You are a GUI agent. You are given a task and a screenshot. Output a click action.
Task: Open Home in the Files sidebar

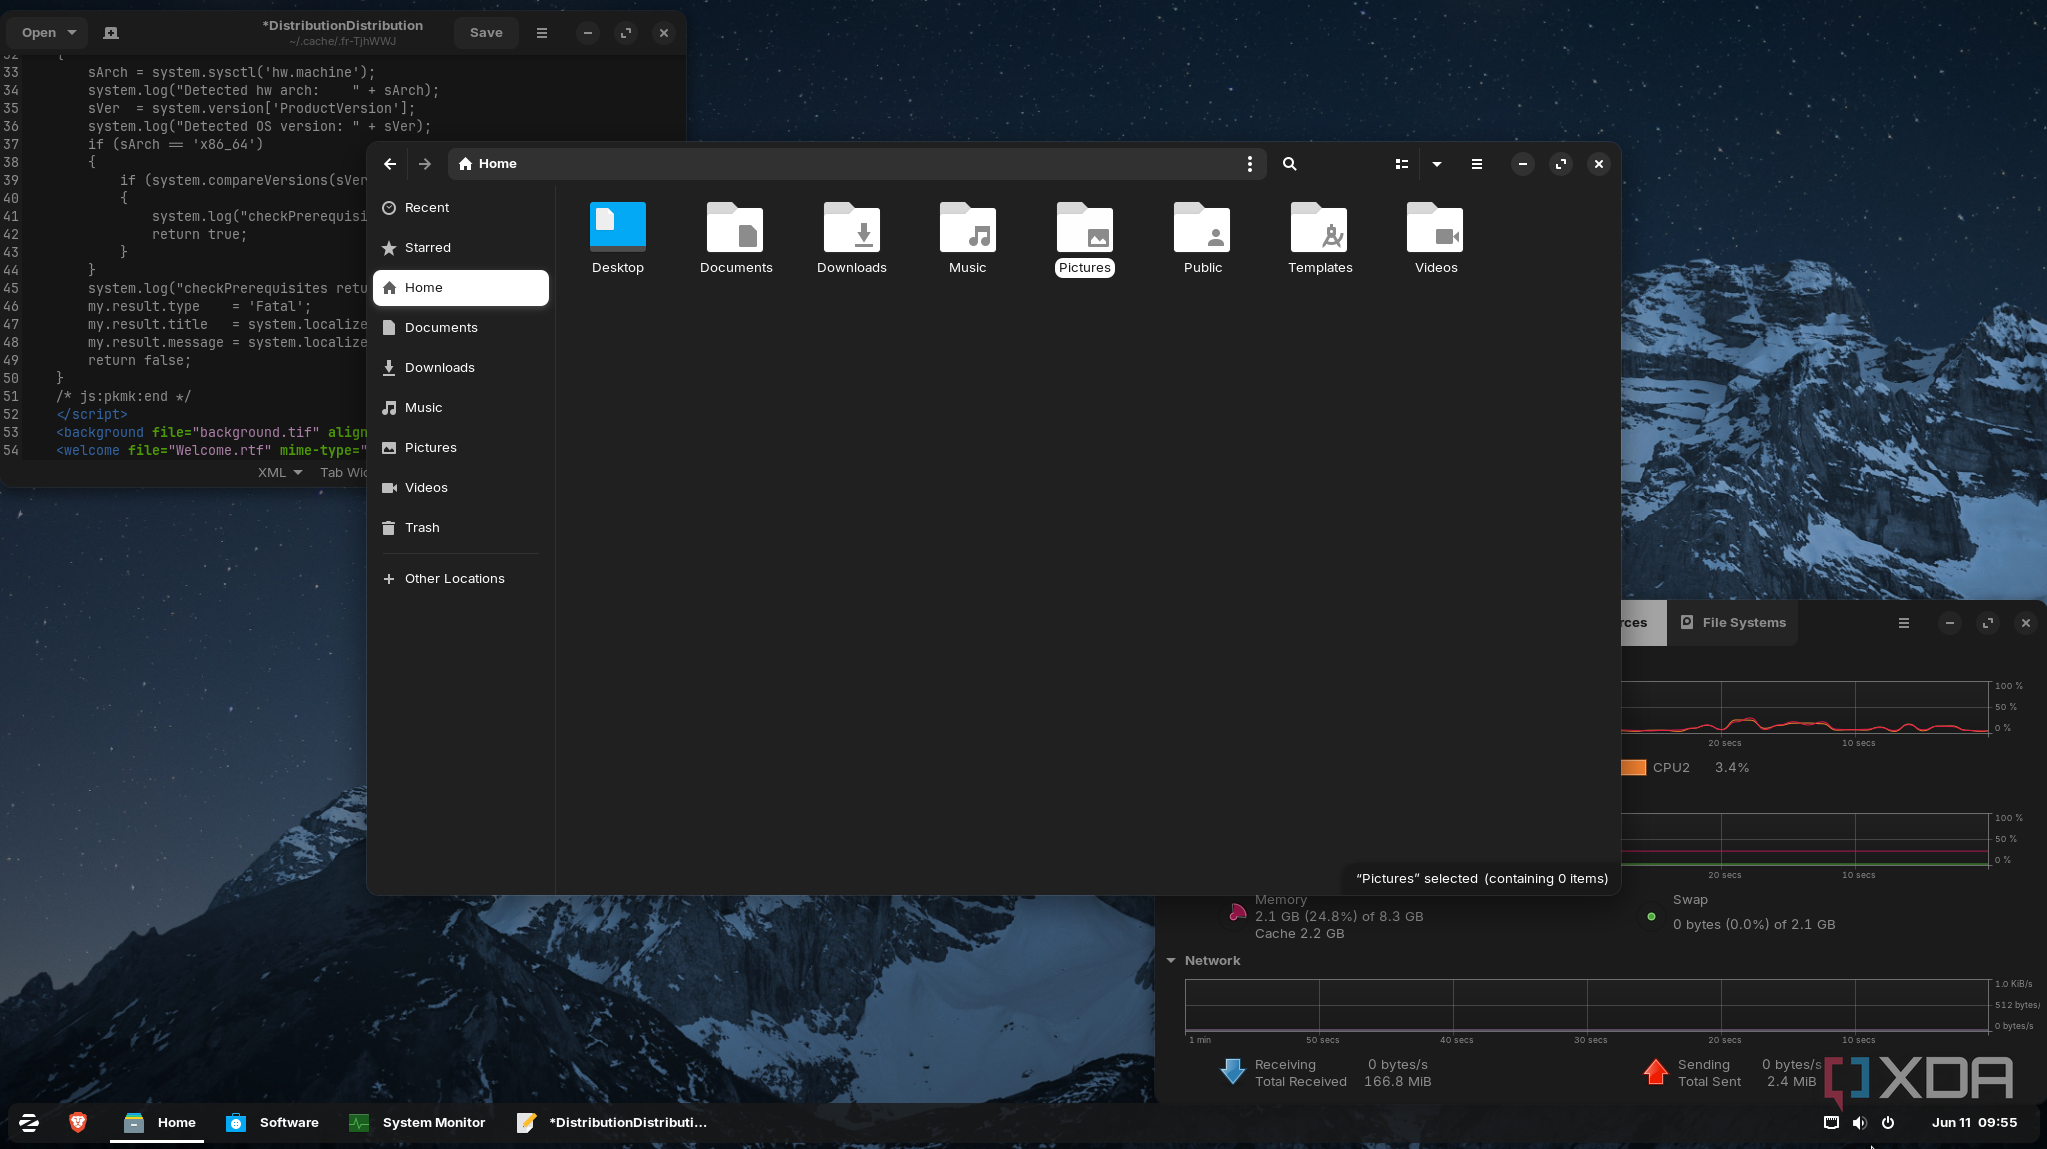coord(461,288)
